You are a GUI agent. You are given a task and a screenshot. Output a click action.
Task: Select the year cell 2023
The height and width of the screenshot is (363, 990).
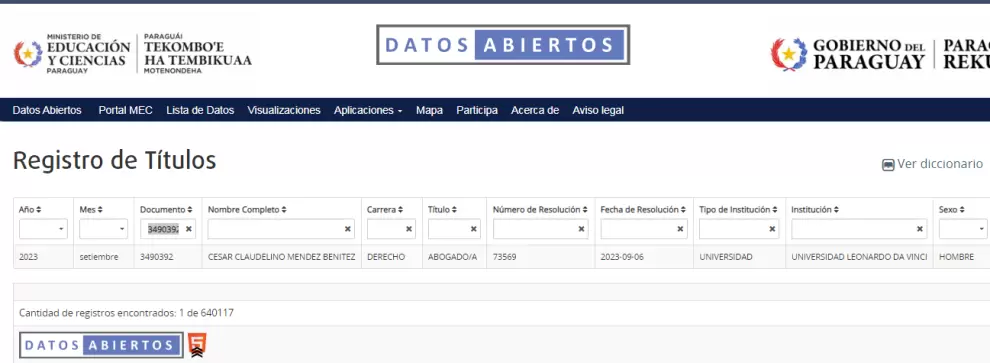pyautogui.click(x=44, y=258)
